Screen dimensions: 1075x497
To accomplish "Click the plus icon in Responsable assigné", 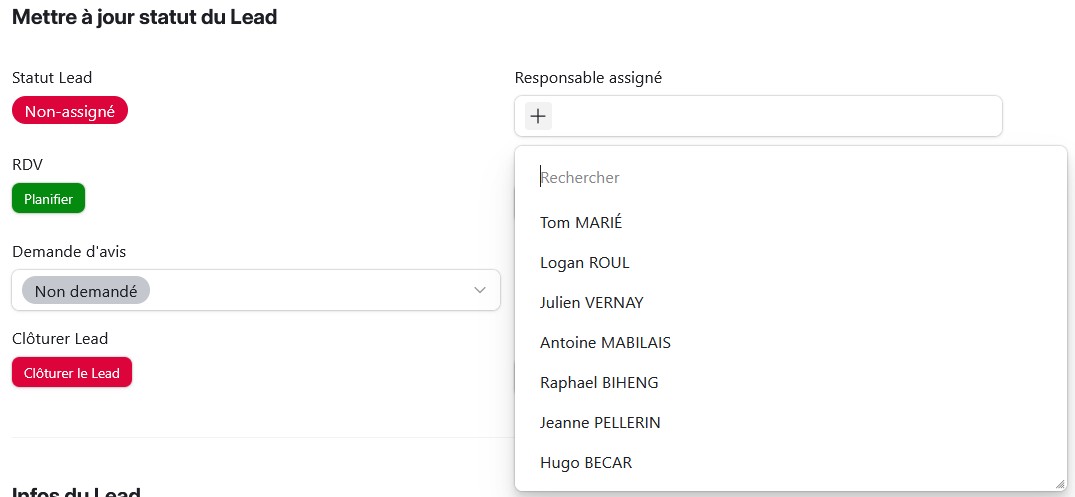I will [538, 116].
